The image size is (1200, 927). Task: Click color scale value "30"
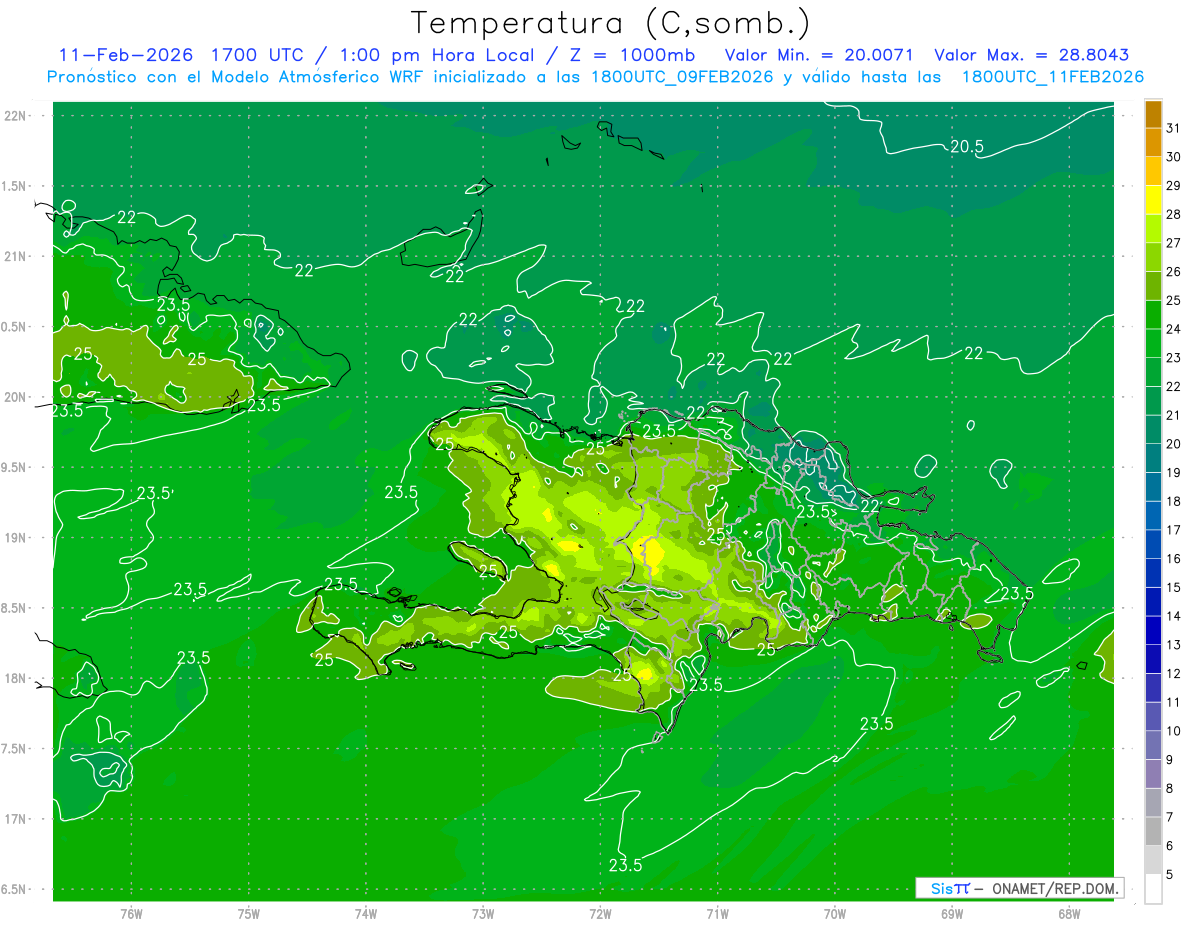1174,157
